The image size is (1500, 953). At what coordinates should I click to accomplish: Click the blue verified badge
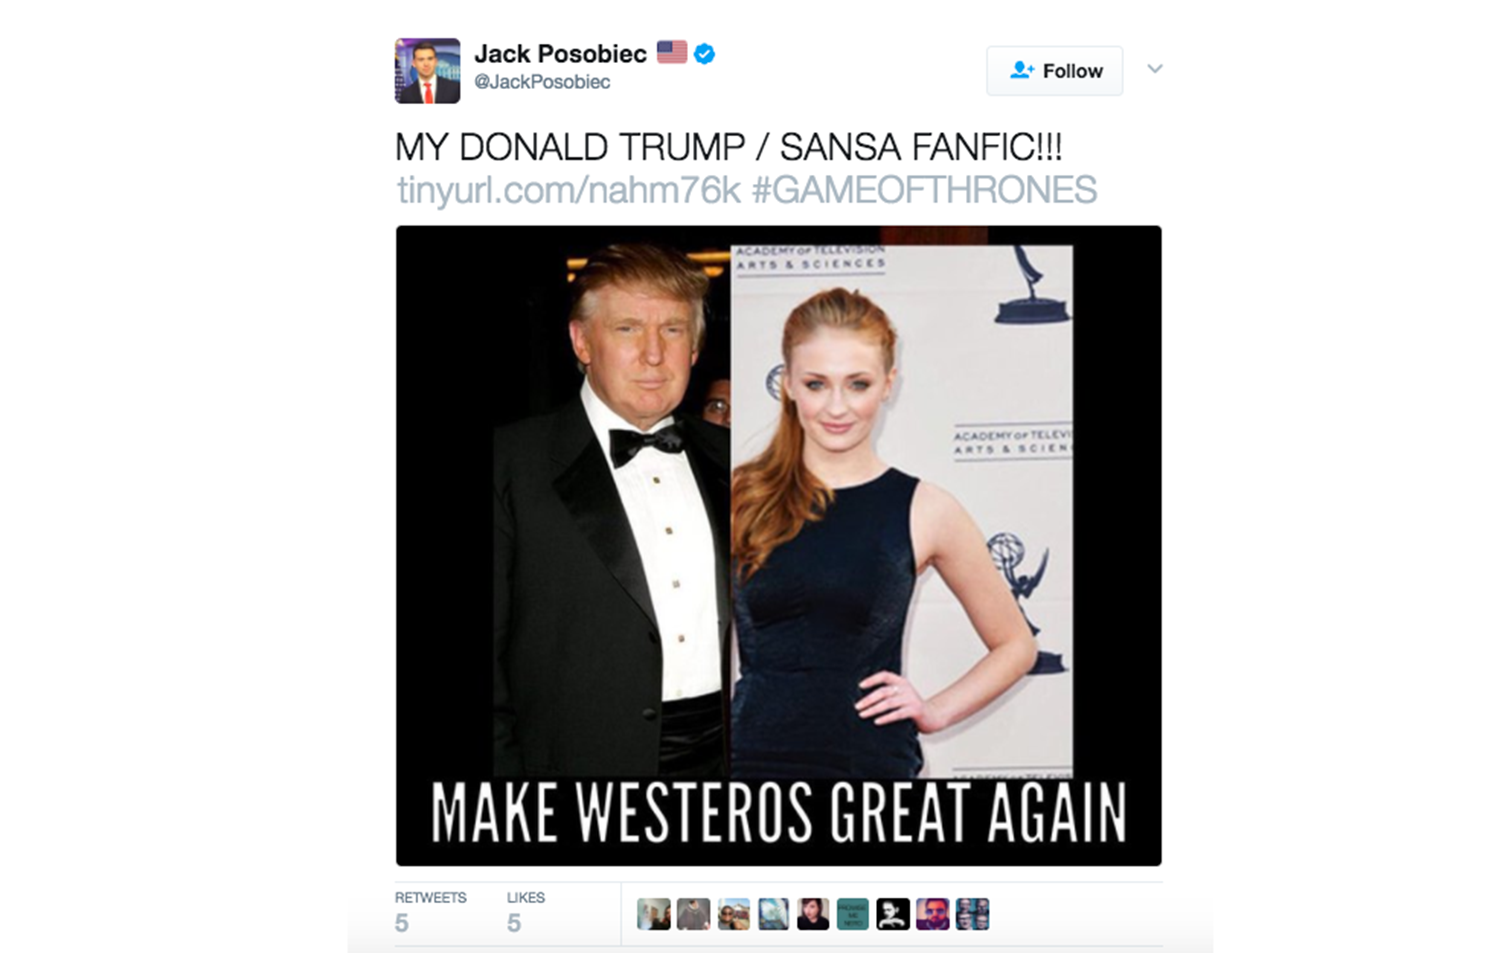point(704,54)
